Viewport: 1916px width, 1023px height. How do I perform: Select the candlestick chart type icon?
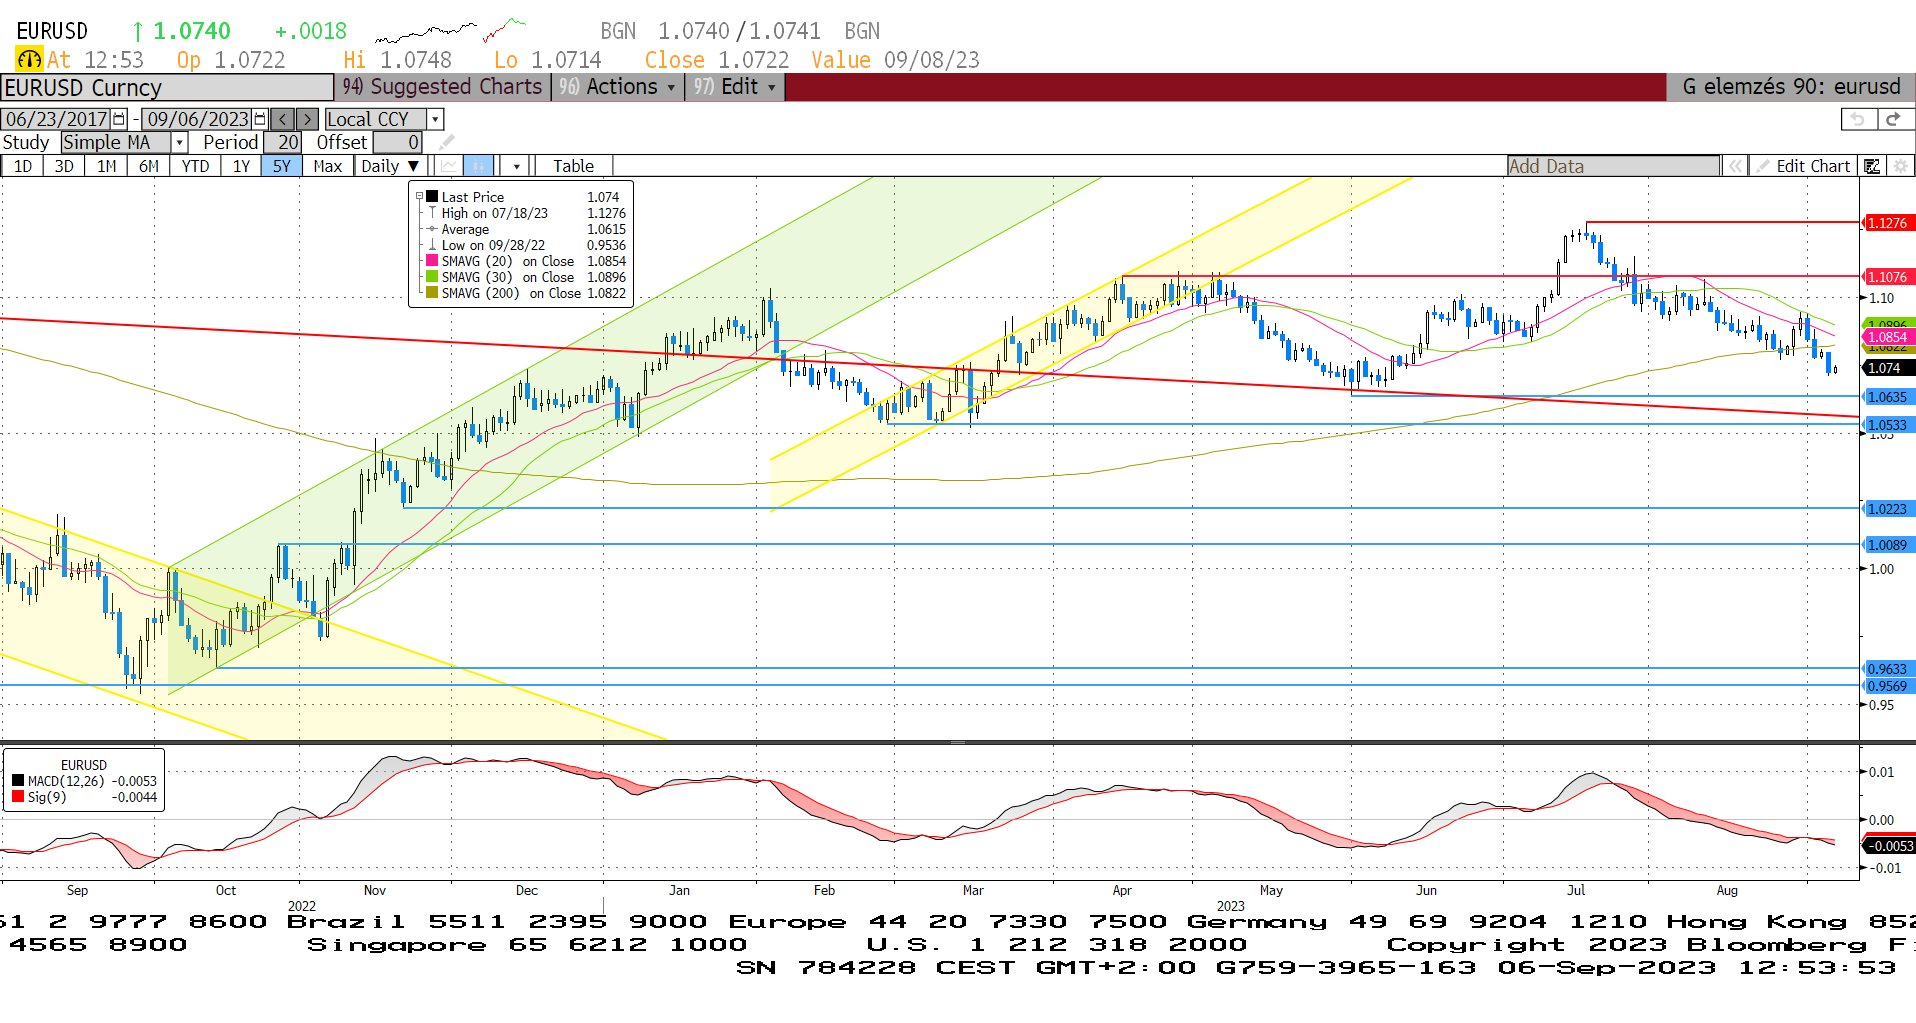point(479,166)
